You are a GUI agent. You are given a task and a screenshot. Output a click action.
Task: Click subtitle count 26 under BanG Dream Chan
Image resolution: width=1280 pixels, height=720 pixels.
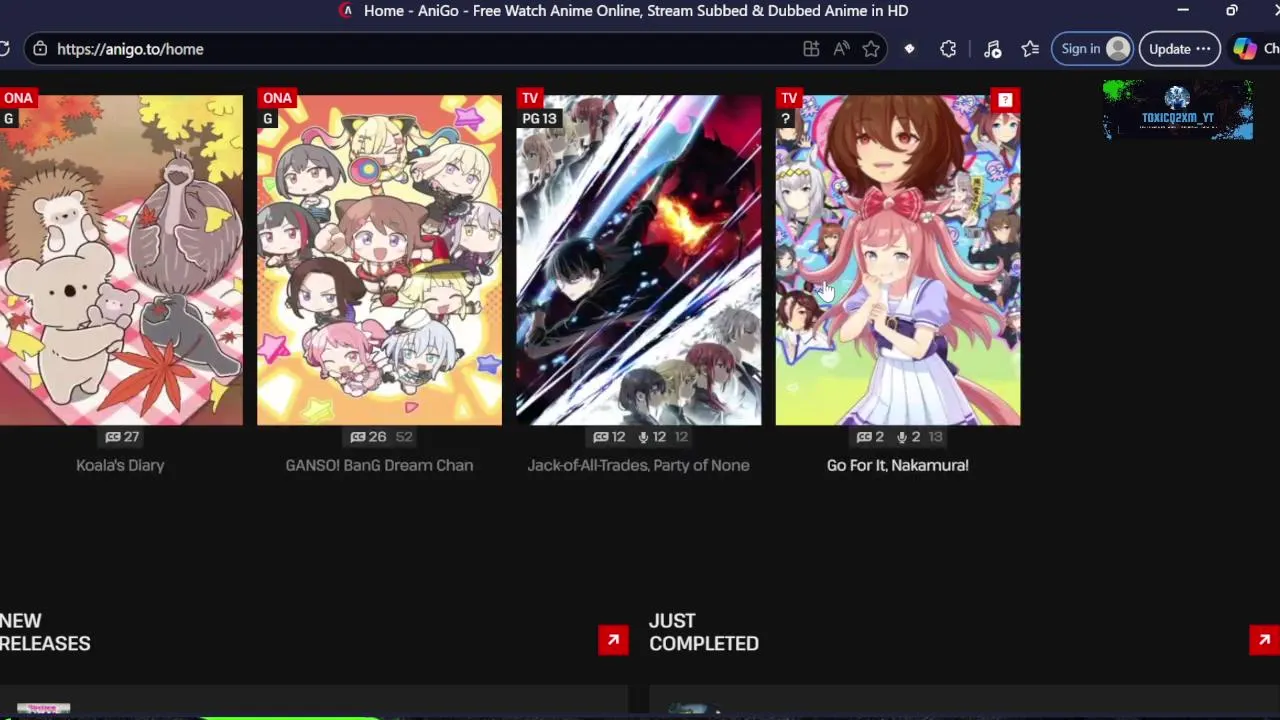click(368, 437)
